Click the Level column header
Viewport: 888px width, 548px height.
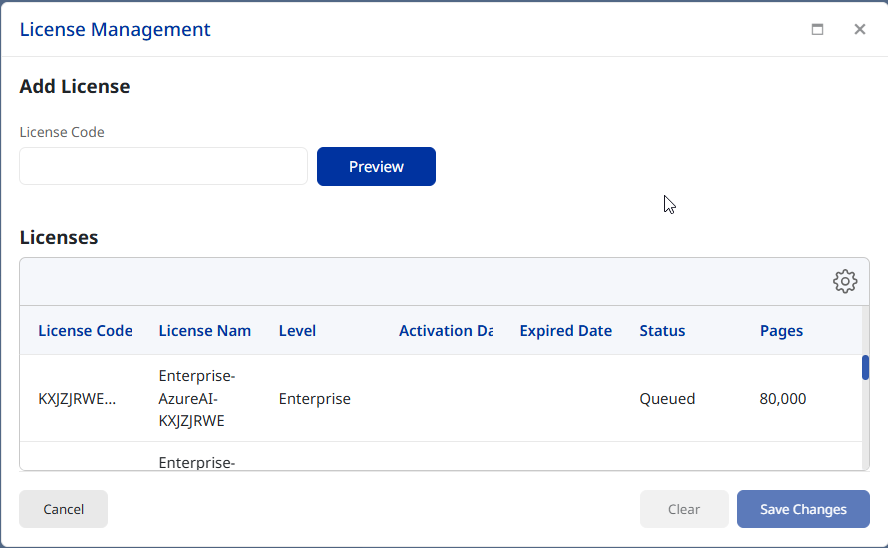(x=297, y=331)
